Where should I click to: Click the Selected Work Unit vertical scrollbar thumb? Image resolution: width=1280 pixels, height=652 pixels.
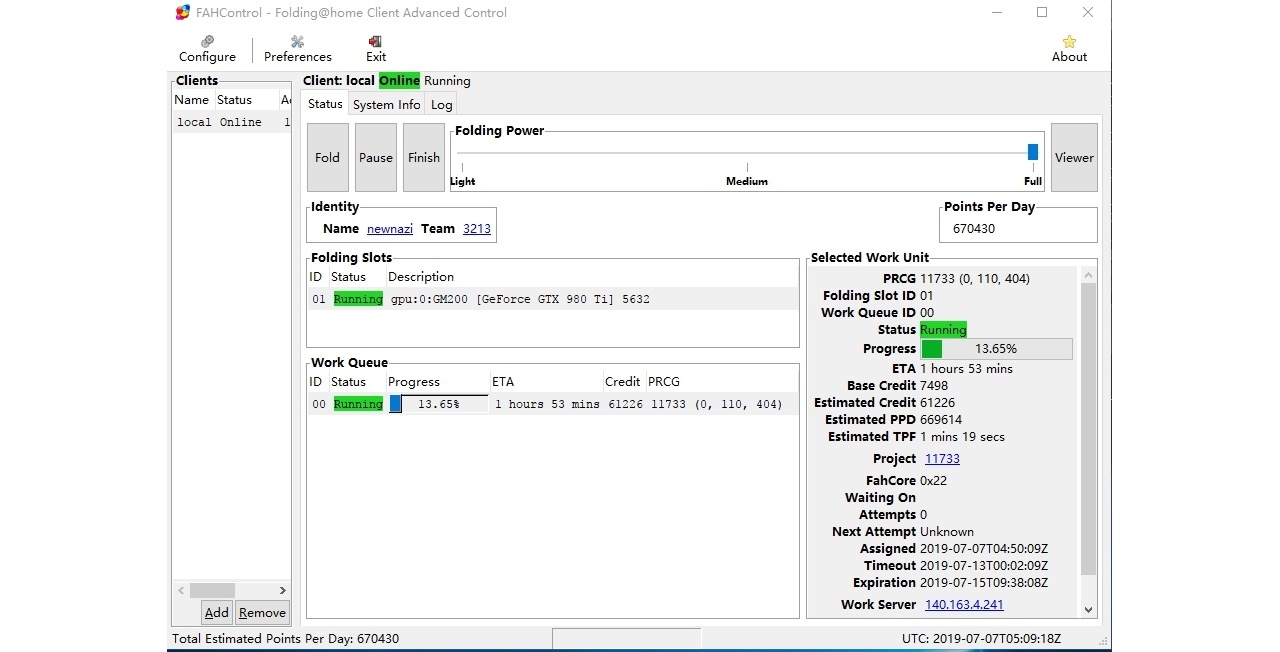(x=1089, y=429)
